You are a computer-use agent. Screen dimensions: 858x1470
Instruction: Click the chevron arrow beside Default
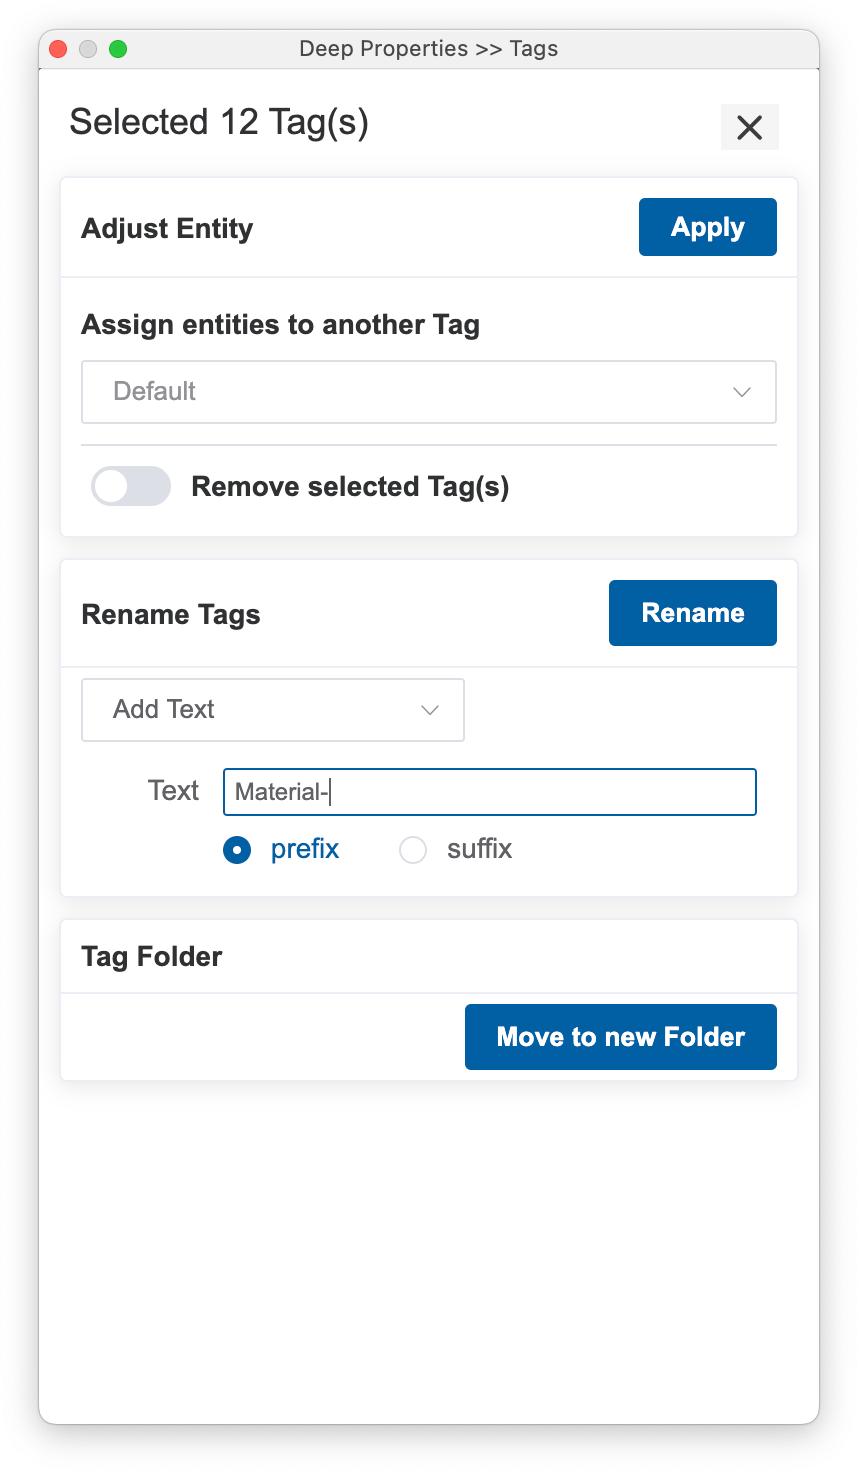[741, 392]
